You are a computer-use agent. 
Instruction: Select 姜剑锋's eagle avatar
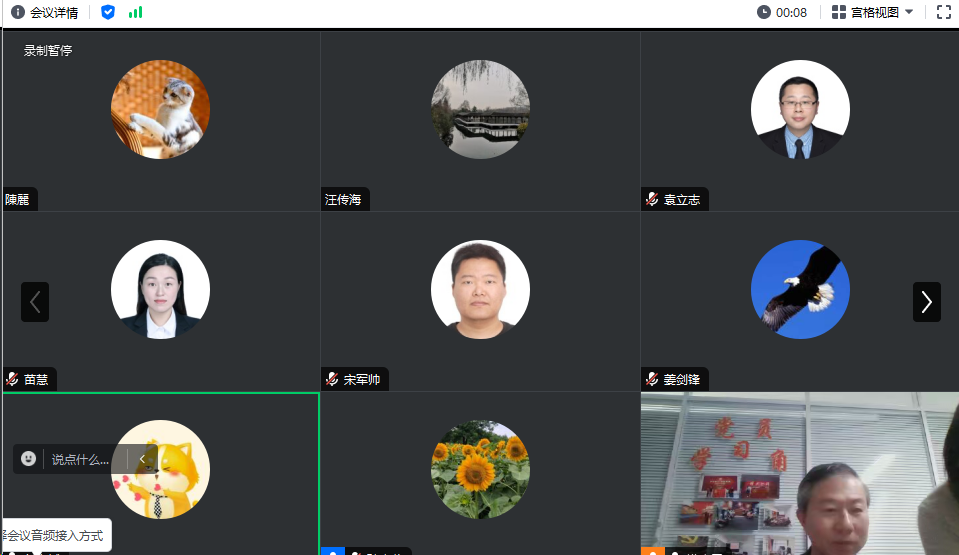click(x=800, y=289)
